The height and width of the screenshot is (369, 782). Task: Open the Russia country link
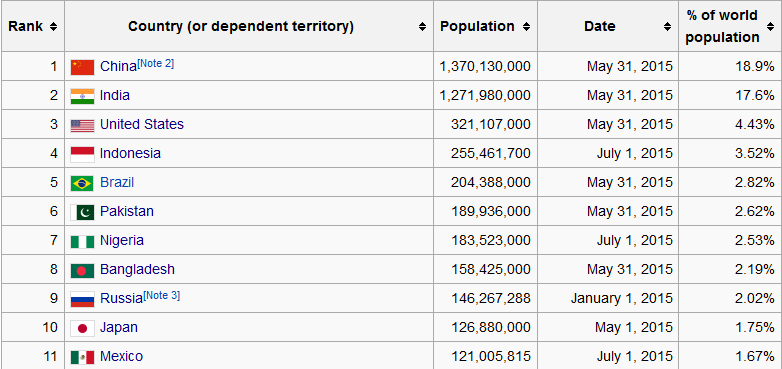pos(121,299)
